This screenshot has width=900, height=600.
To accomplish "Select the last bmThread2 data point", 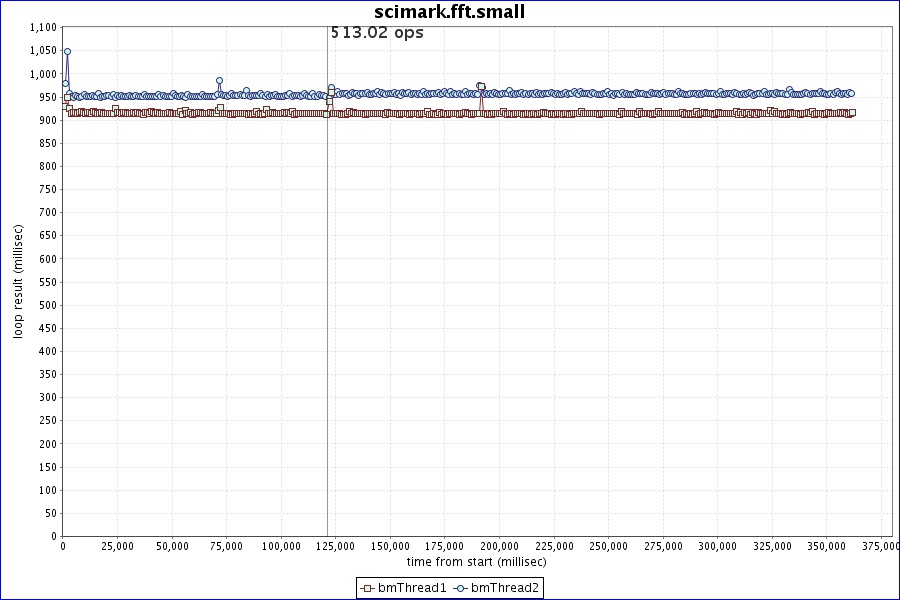I will [851, 93].
